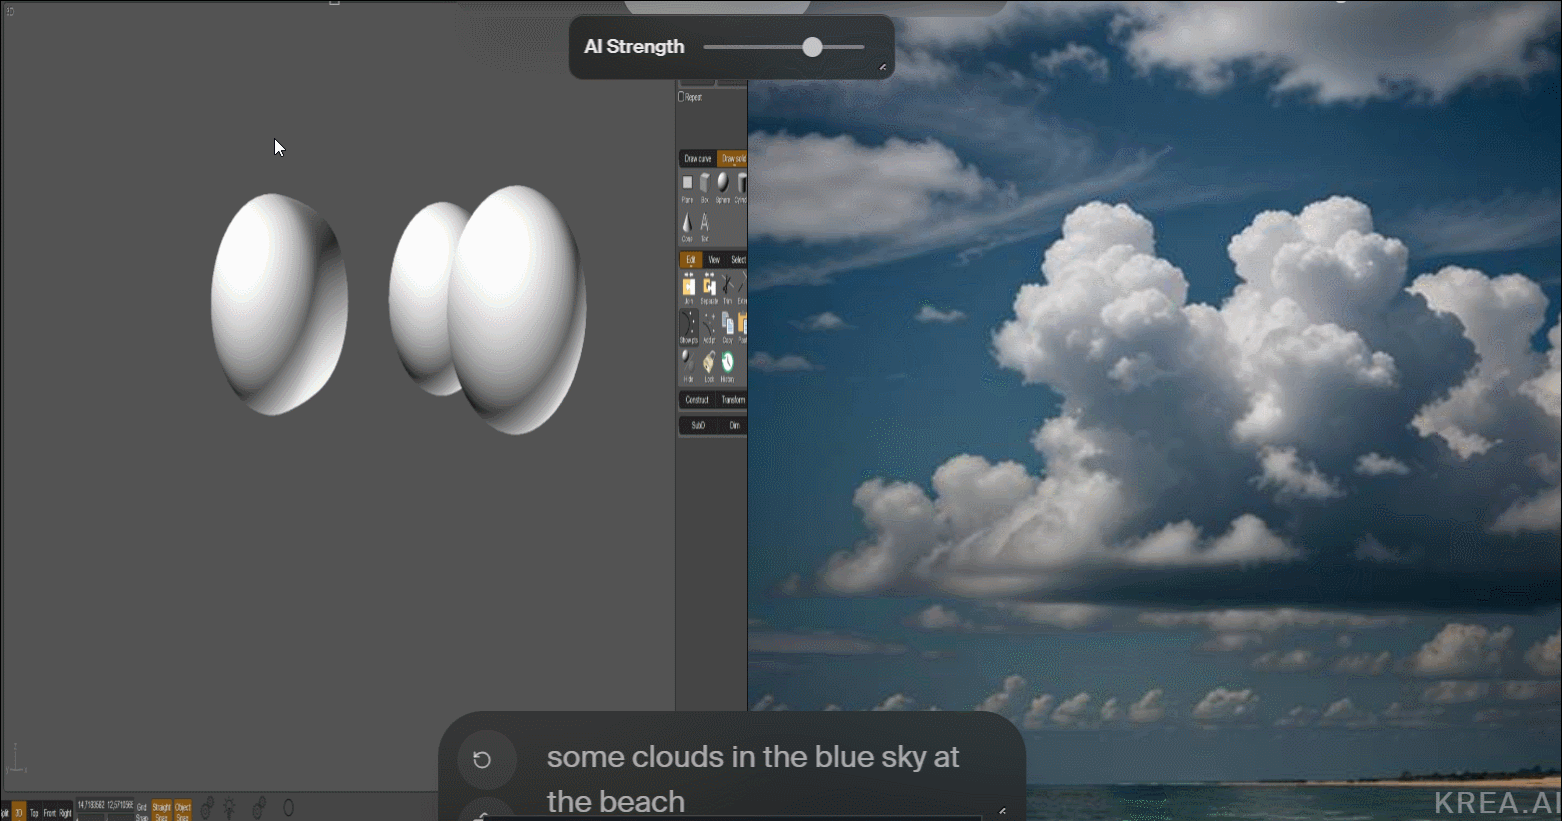Screen dimensions: 1562x821
Task: Select the Plane solid tool
Action: pos(687,186)
